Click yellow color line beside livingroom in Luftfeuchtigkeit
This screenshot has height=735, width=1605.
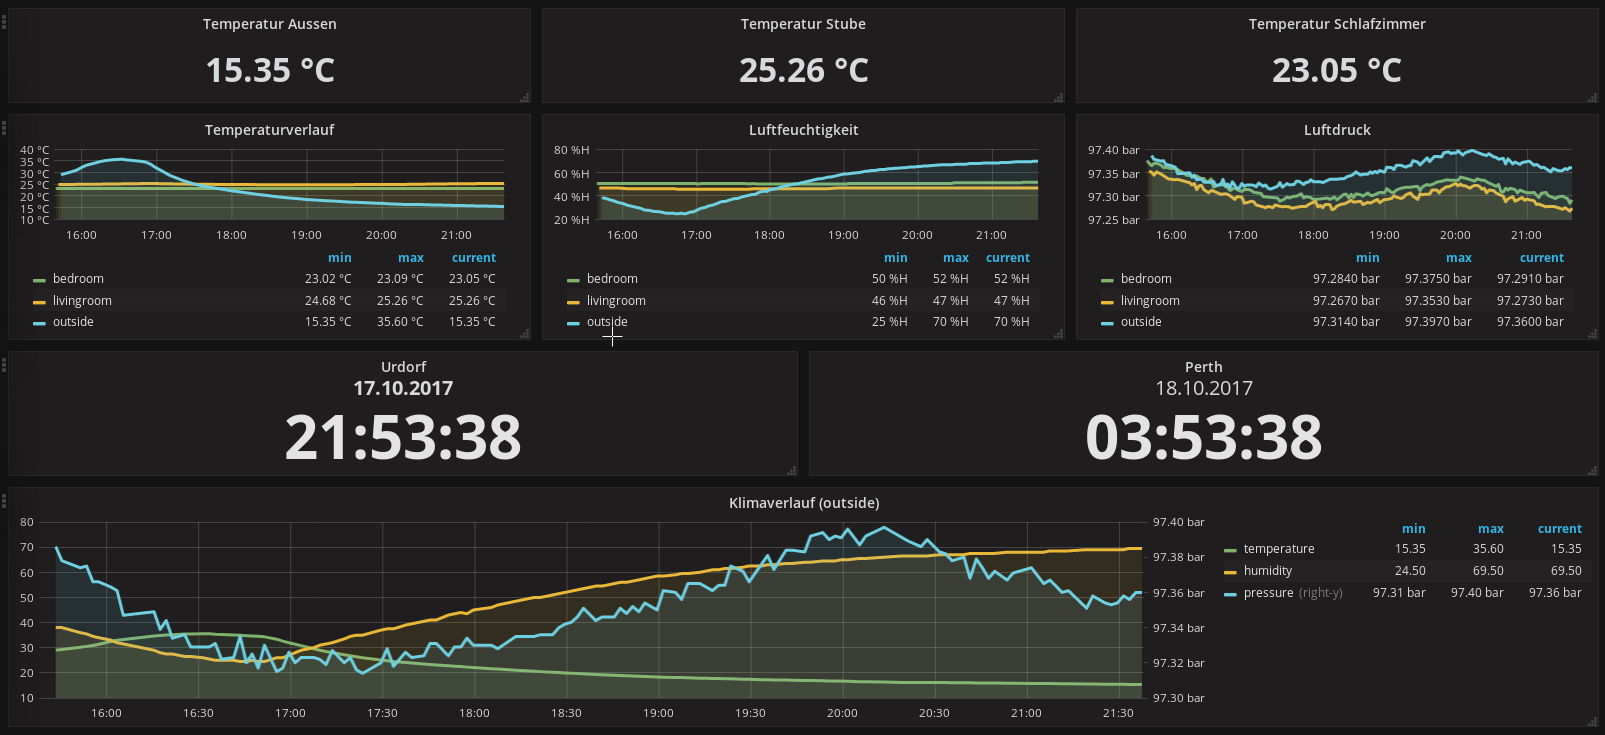point(573,302)
